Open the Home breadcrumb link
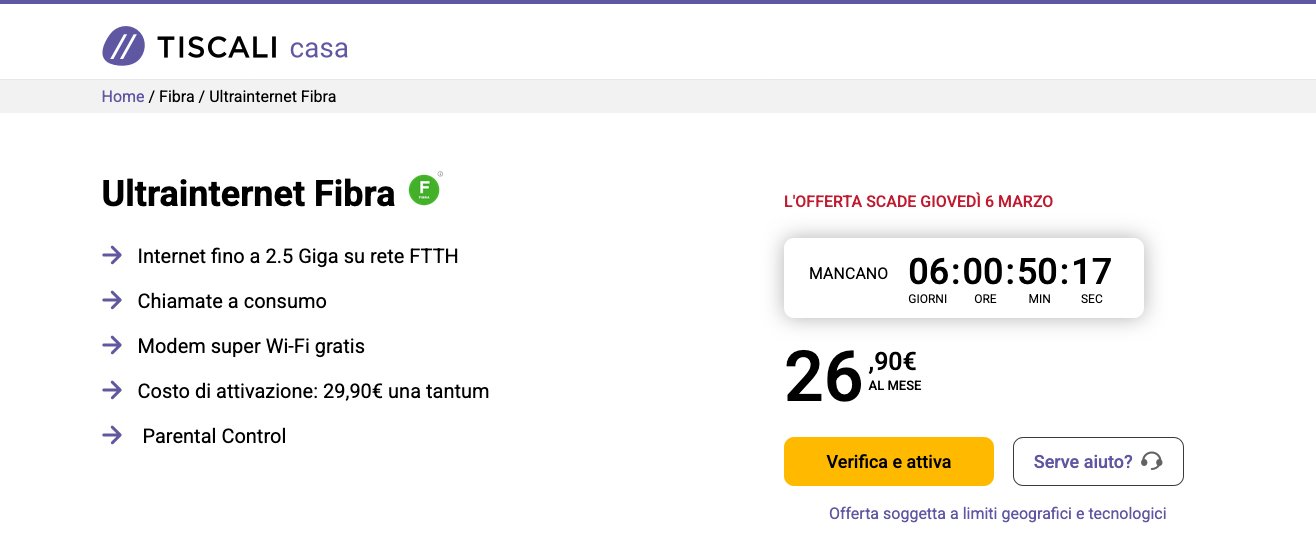This screenshot has height=549, width=1316. click(123, 97)
